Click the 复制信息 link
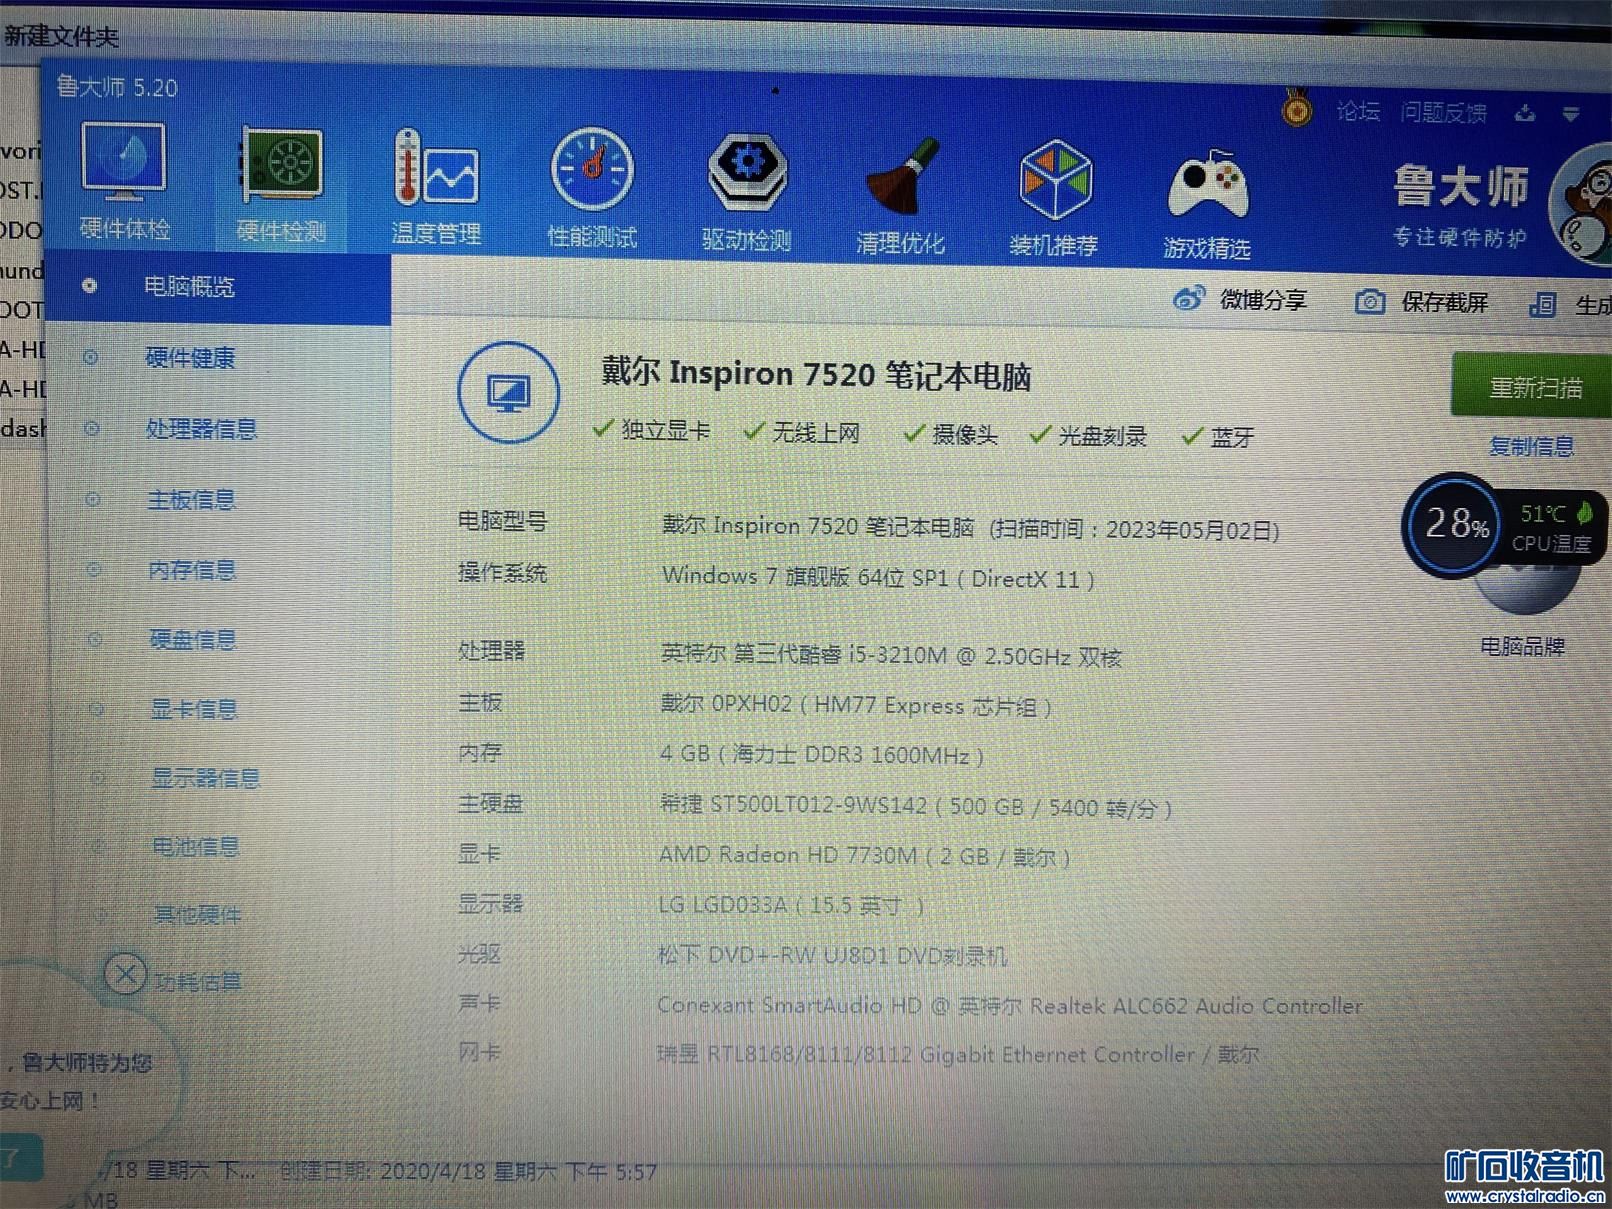 (1531, 446)
